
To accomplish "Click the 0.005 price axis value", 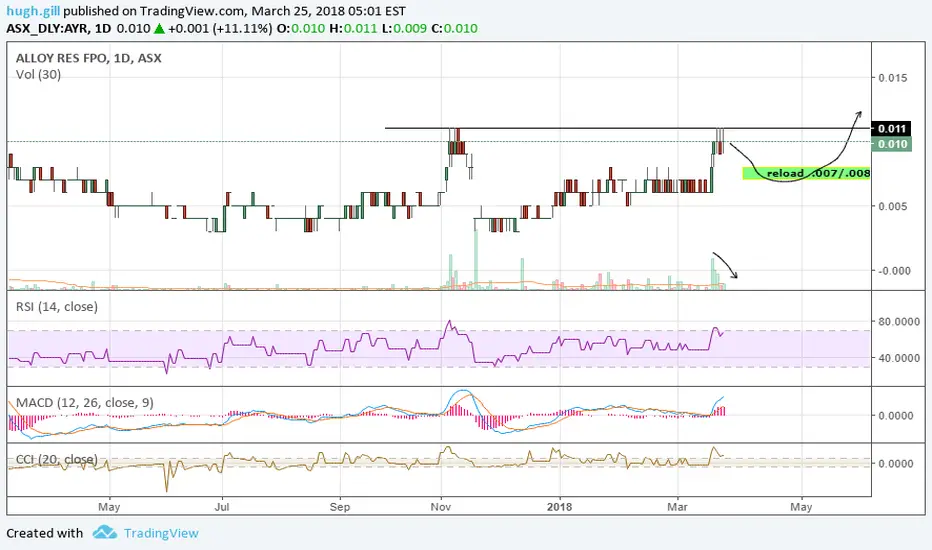I will click(893, 206).
